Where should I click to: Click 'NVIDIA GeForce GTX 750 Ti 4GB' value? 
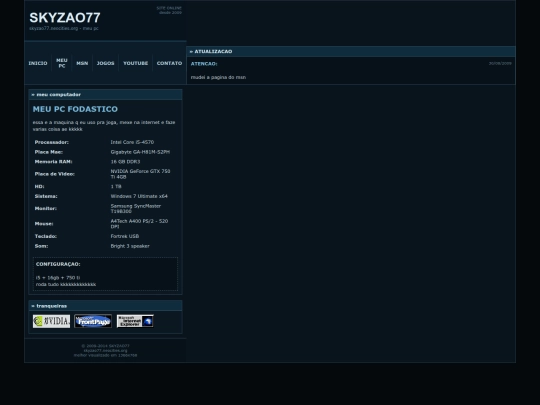pos(140,174)
